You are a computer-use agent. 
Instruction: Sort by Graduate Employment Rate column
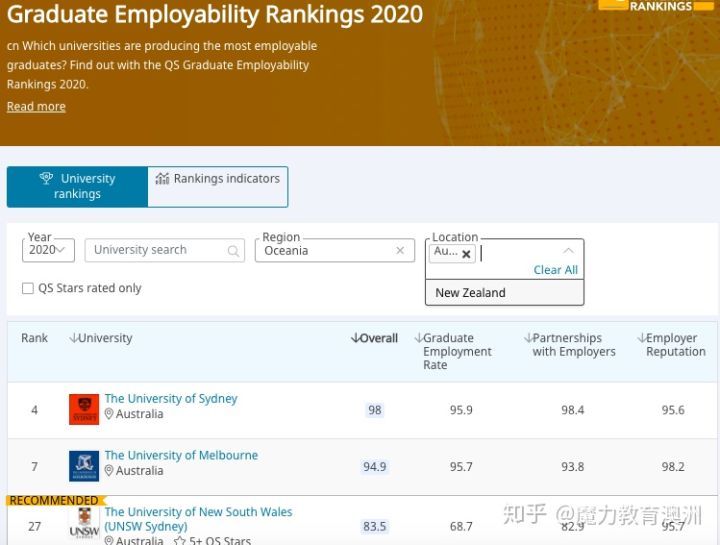pos(453,351)
